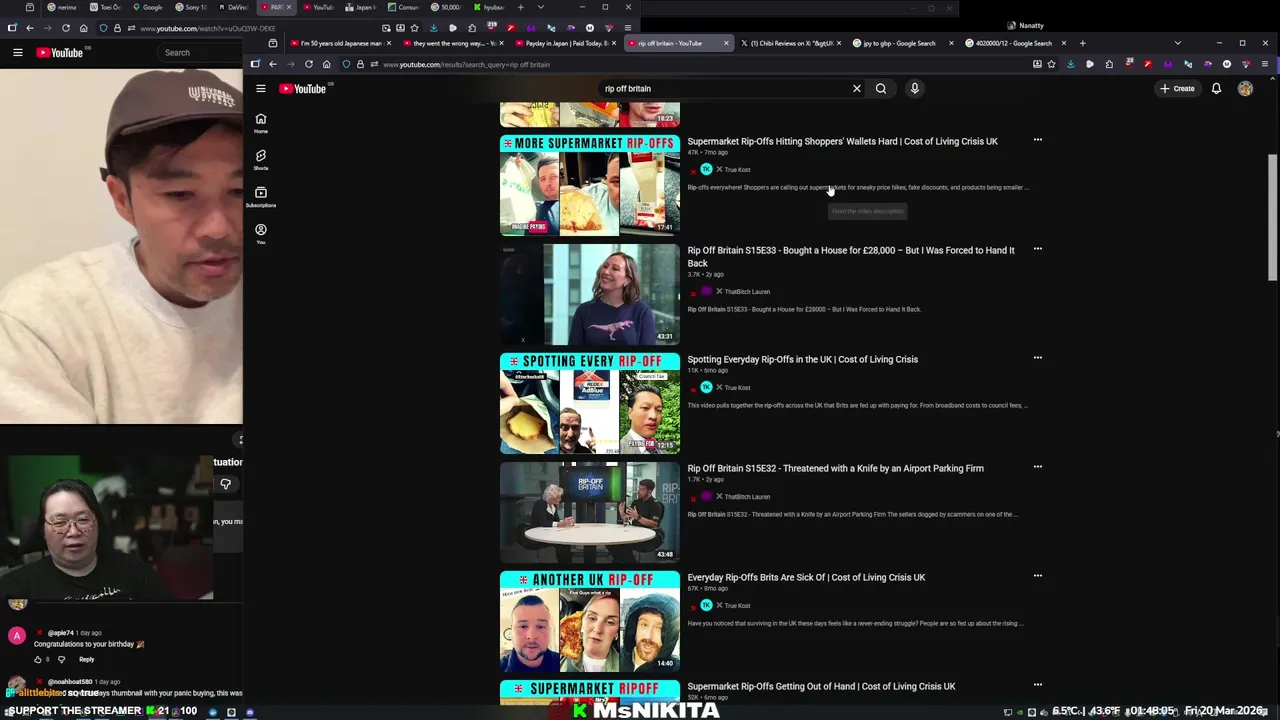Switch to 'they went the wrong way' tab
The height and width of the screenshot is (720, 1280).
(x=451, y=43)
